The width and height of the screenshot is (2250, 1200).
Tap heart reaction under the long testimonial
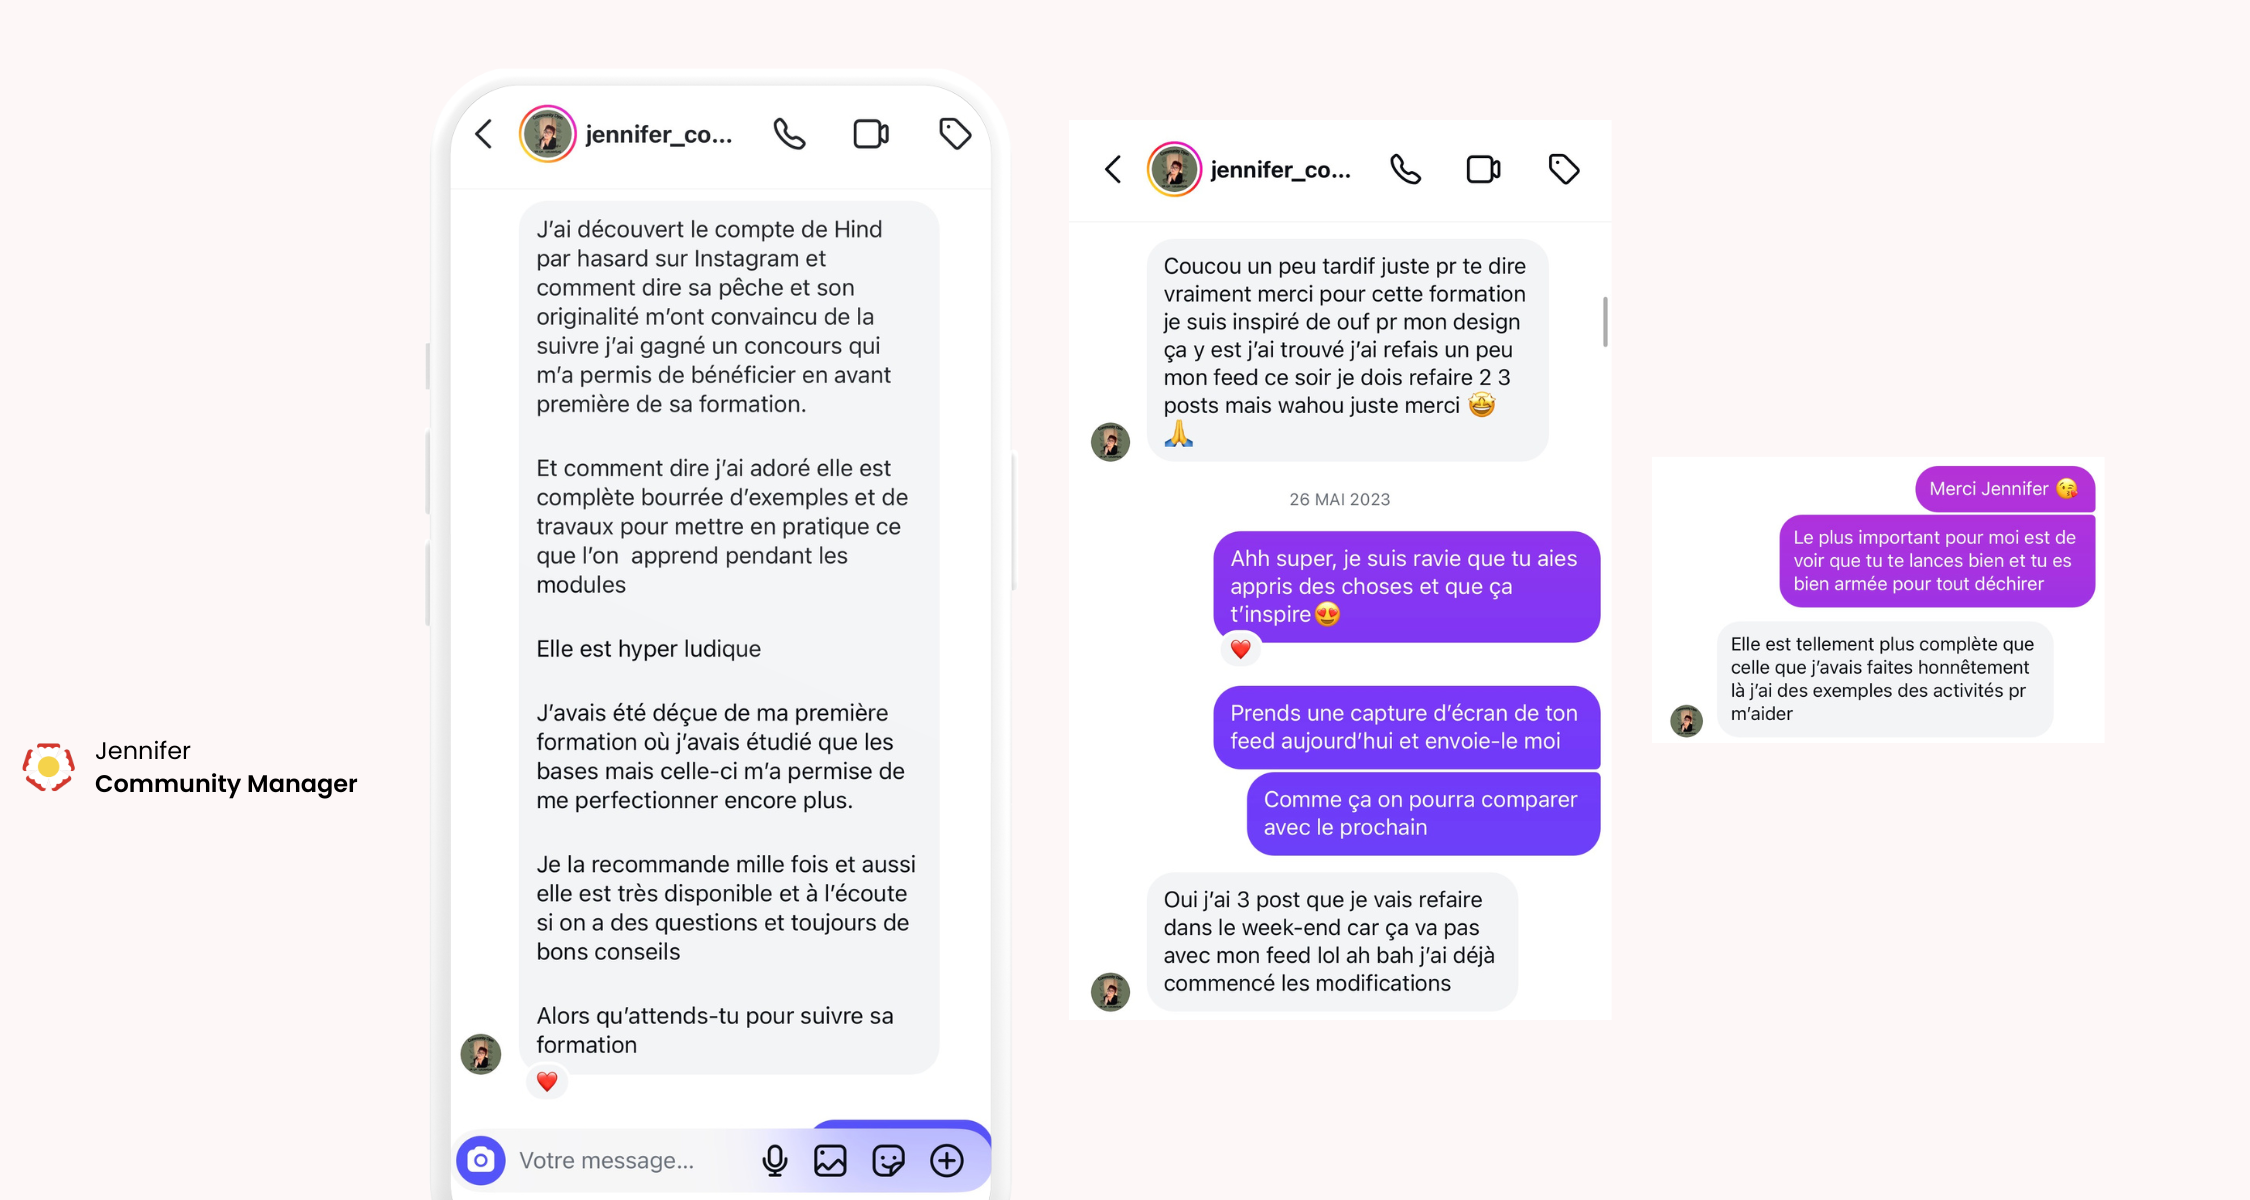click(547, 1081)
